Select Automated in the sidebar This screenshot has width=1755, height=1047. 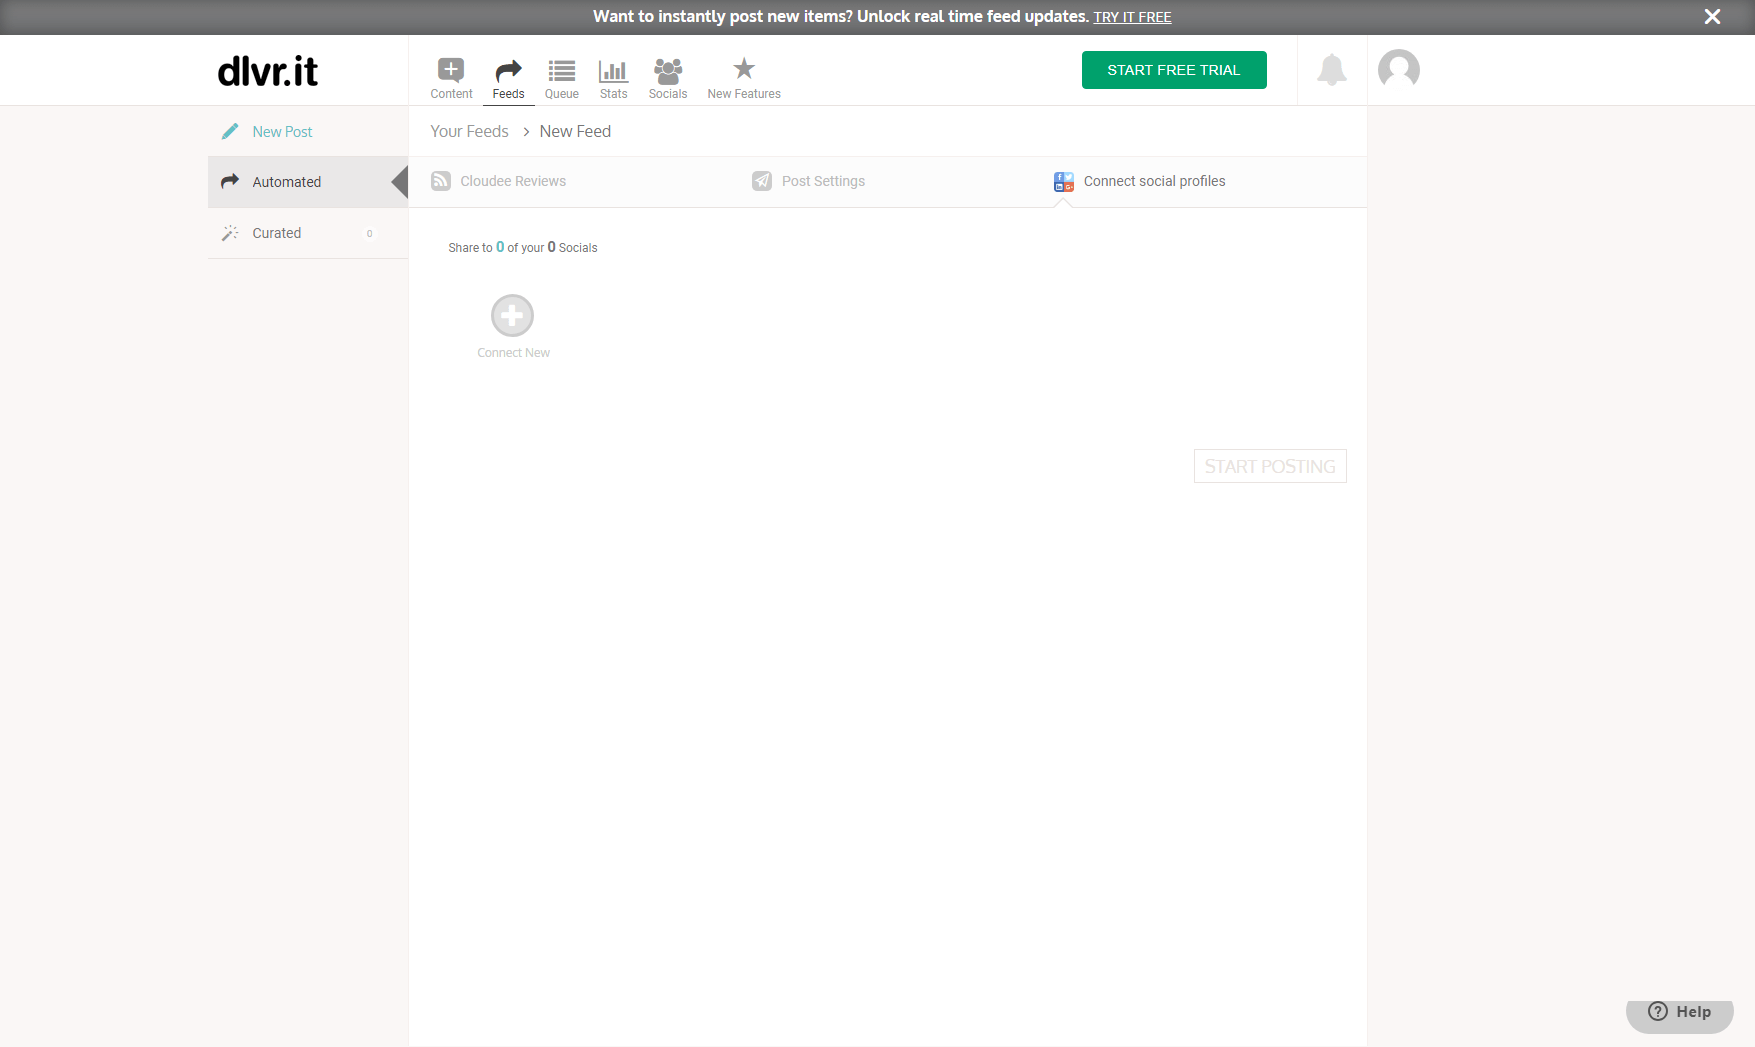click(x=286, y=182)
